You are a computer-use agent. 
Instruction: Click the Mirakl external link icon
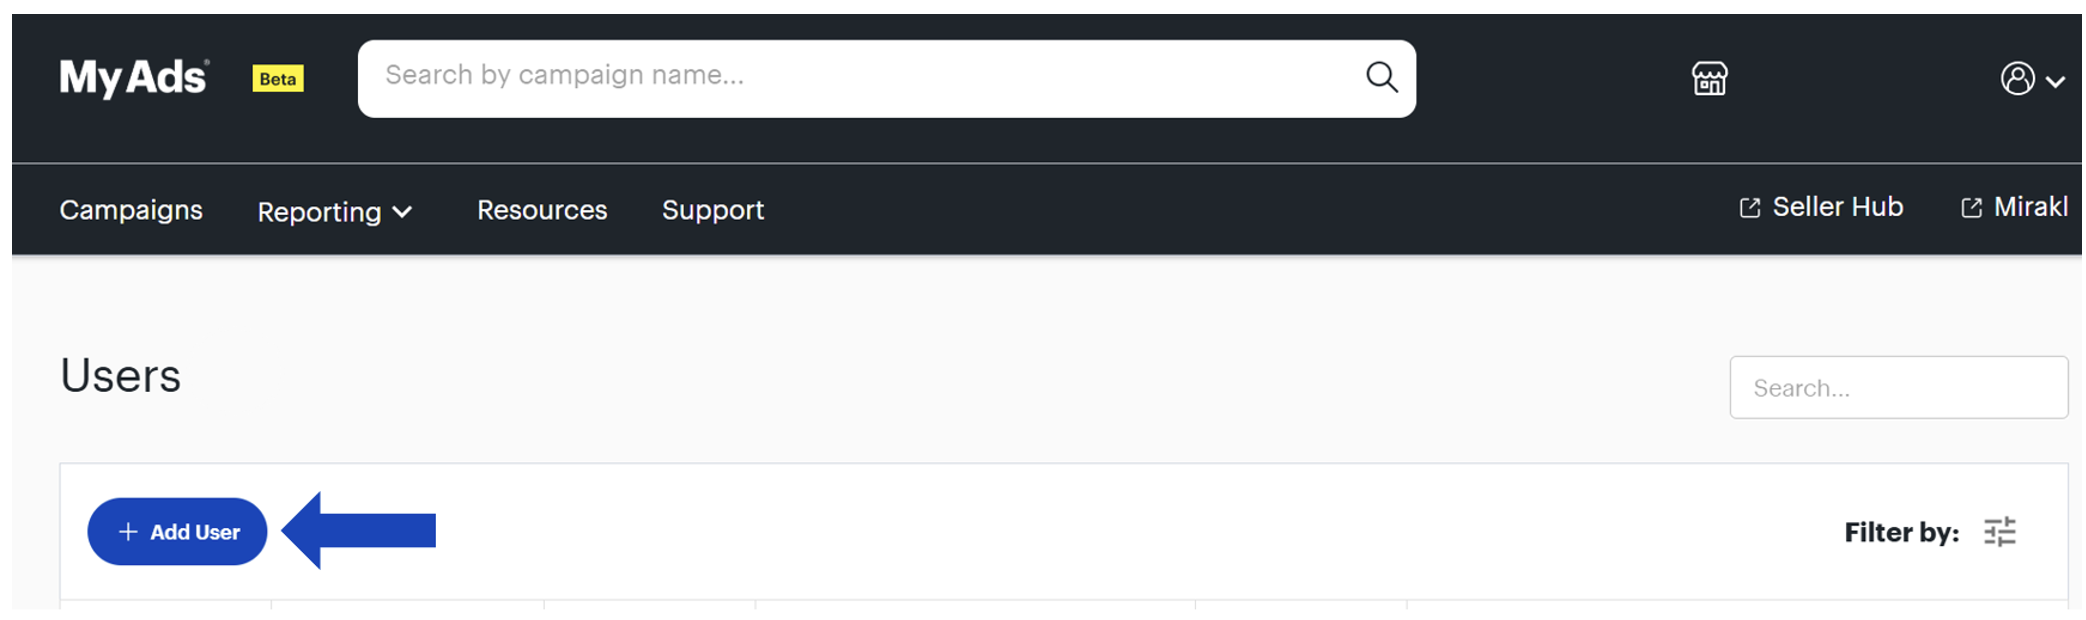pos(1971,208)
